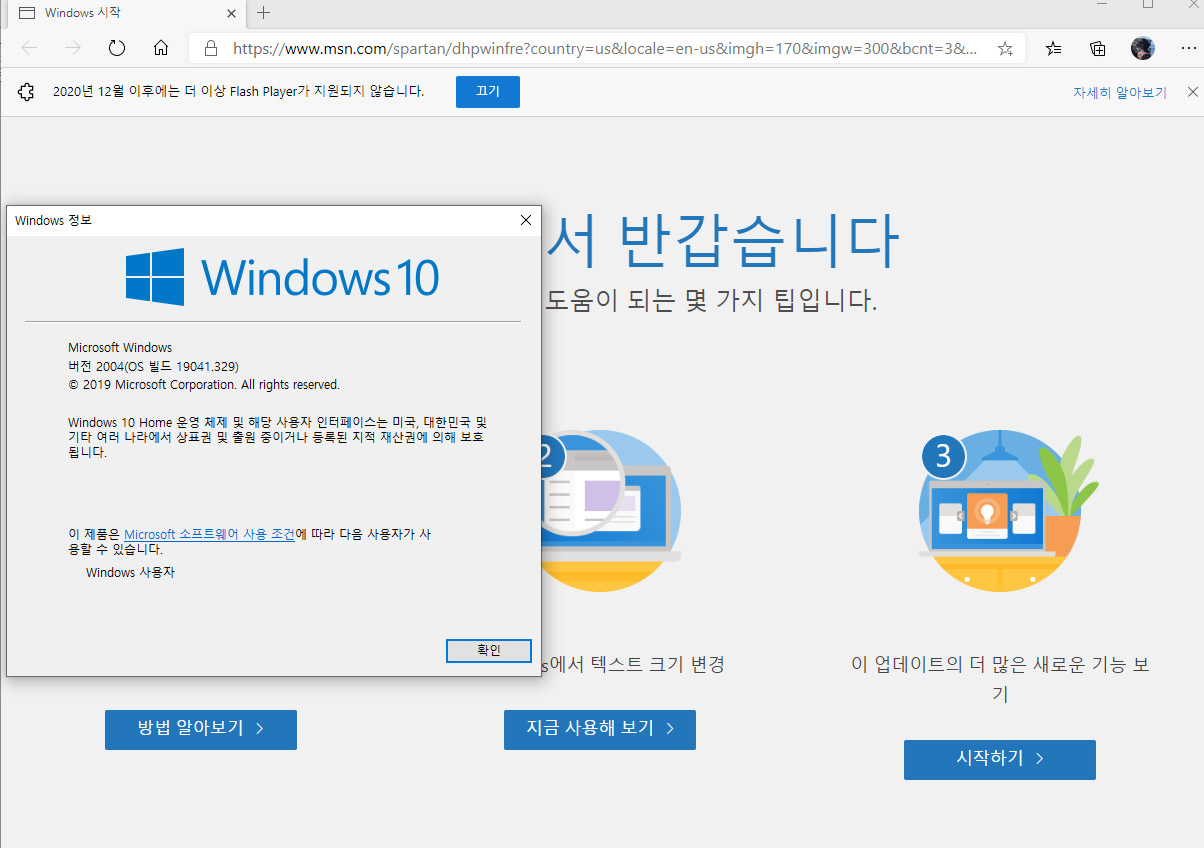Click the Windows 10 logo in the dialog
Viewport: 1204px width, 848px height.
(x=282, y=277)
